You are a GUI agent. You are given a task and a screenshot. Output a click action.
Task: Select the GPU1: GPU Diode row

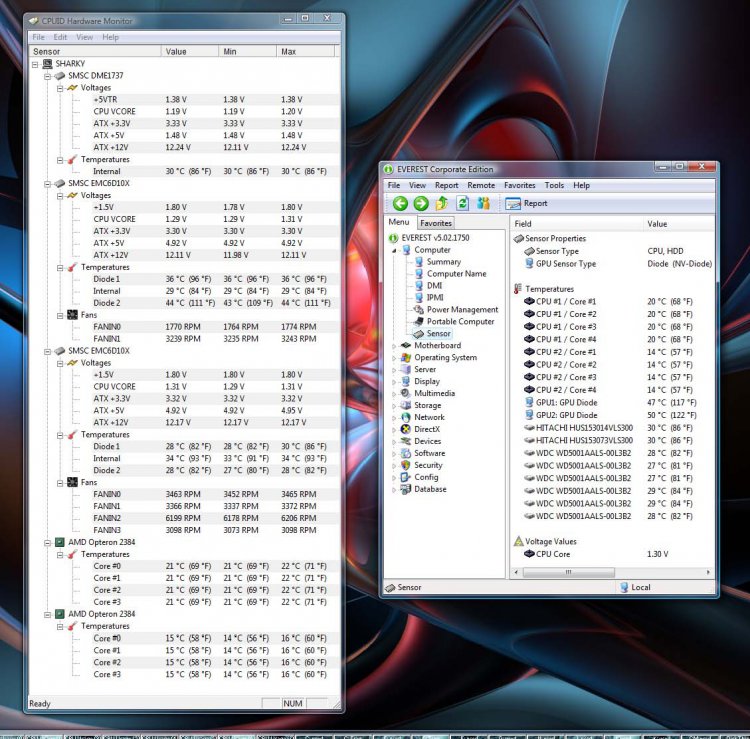tap(611, 402)
